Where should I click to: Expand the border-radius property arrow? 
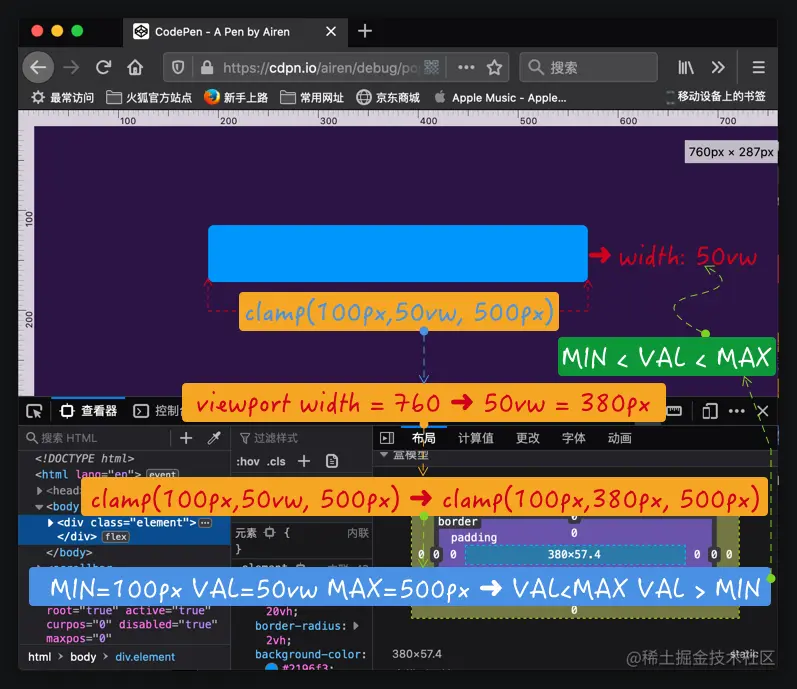356,625
